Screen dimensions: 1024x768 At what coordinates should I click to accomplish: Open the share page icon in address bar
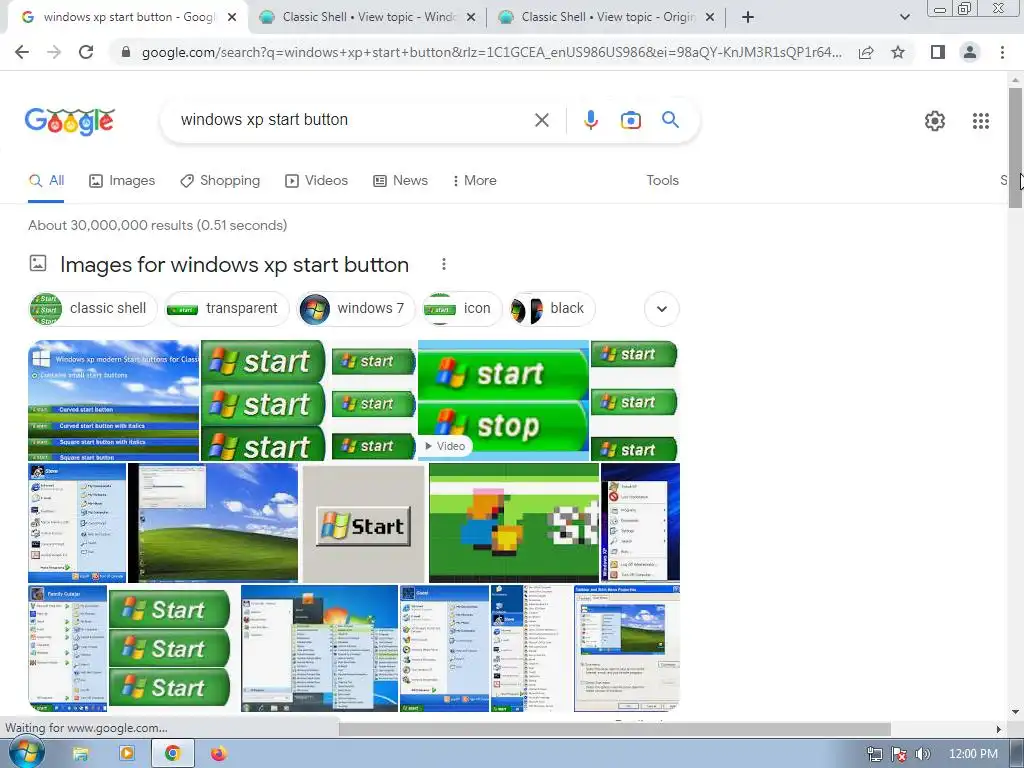[866, 52]
